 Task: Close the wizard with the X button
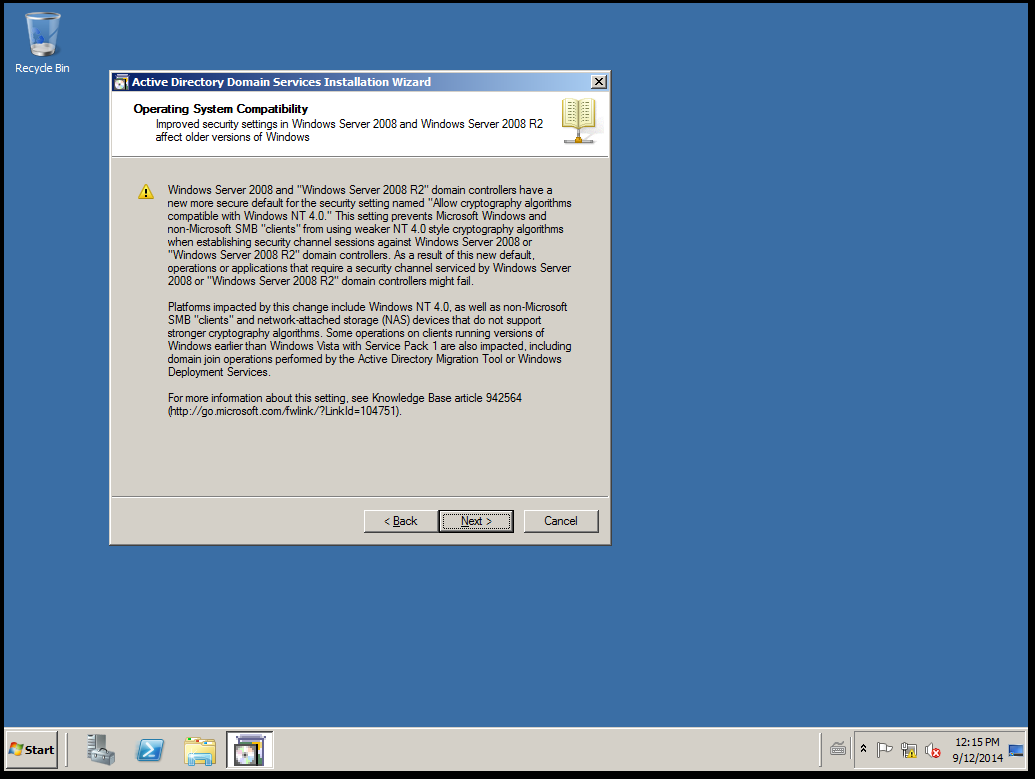[599, 82]
